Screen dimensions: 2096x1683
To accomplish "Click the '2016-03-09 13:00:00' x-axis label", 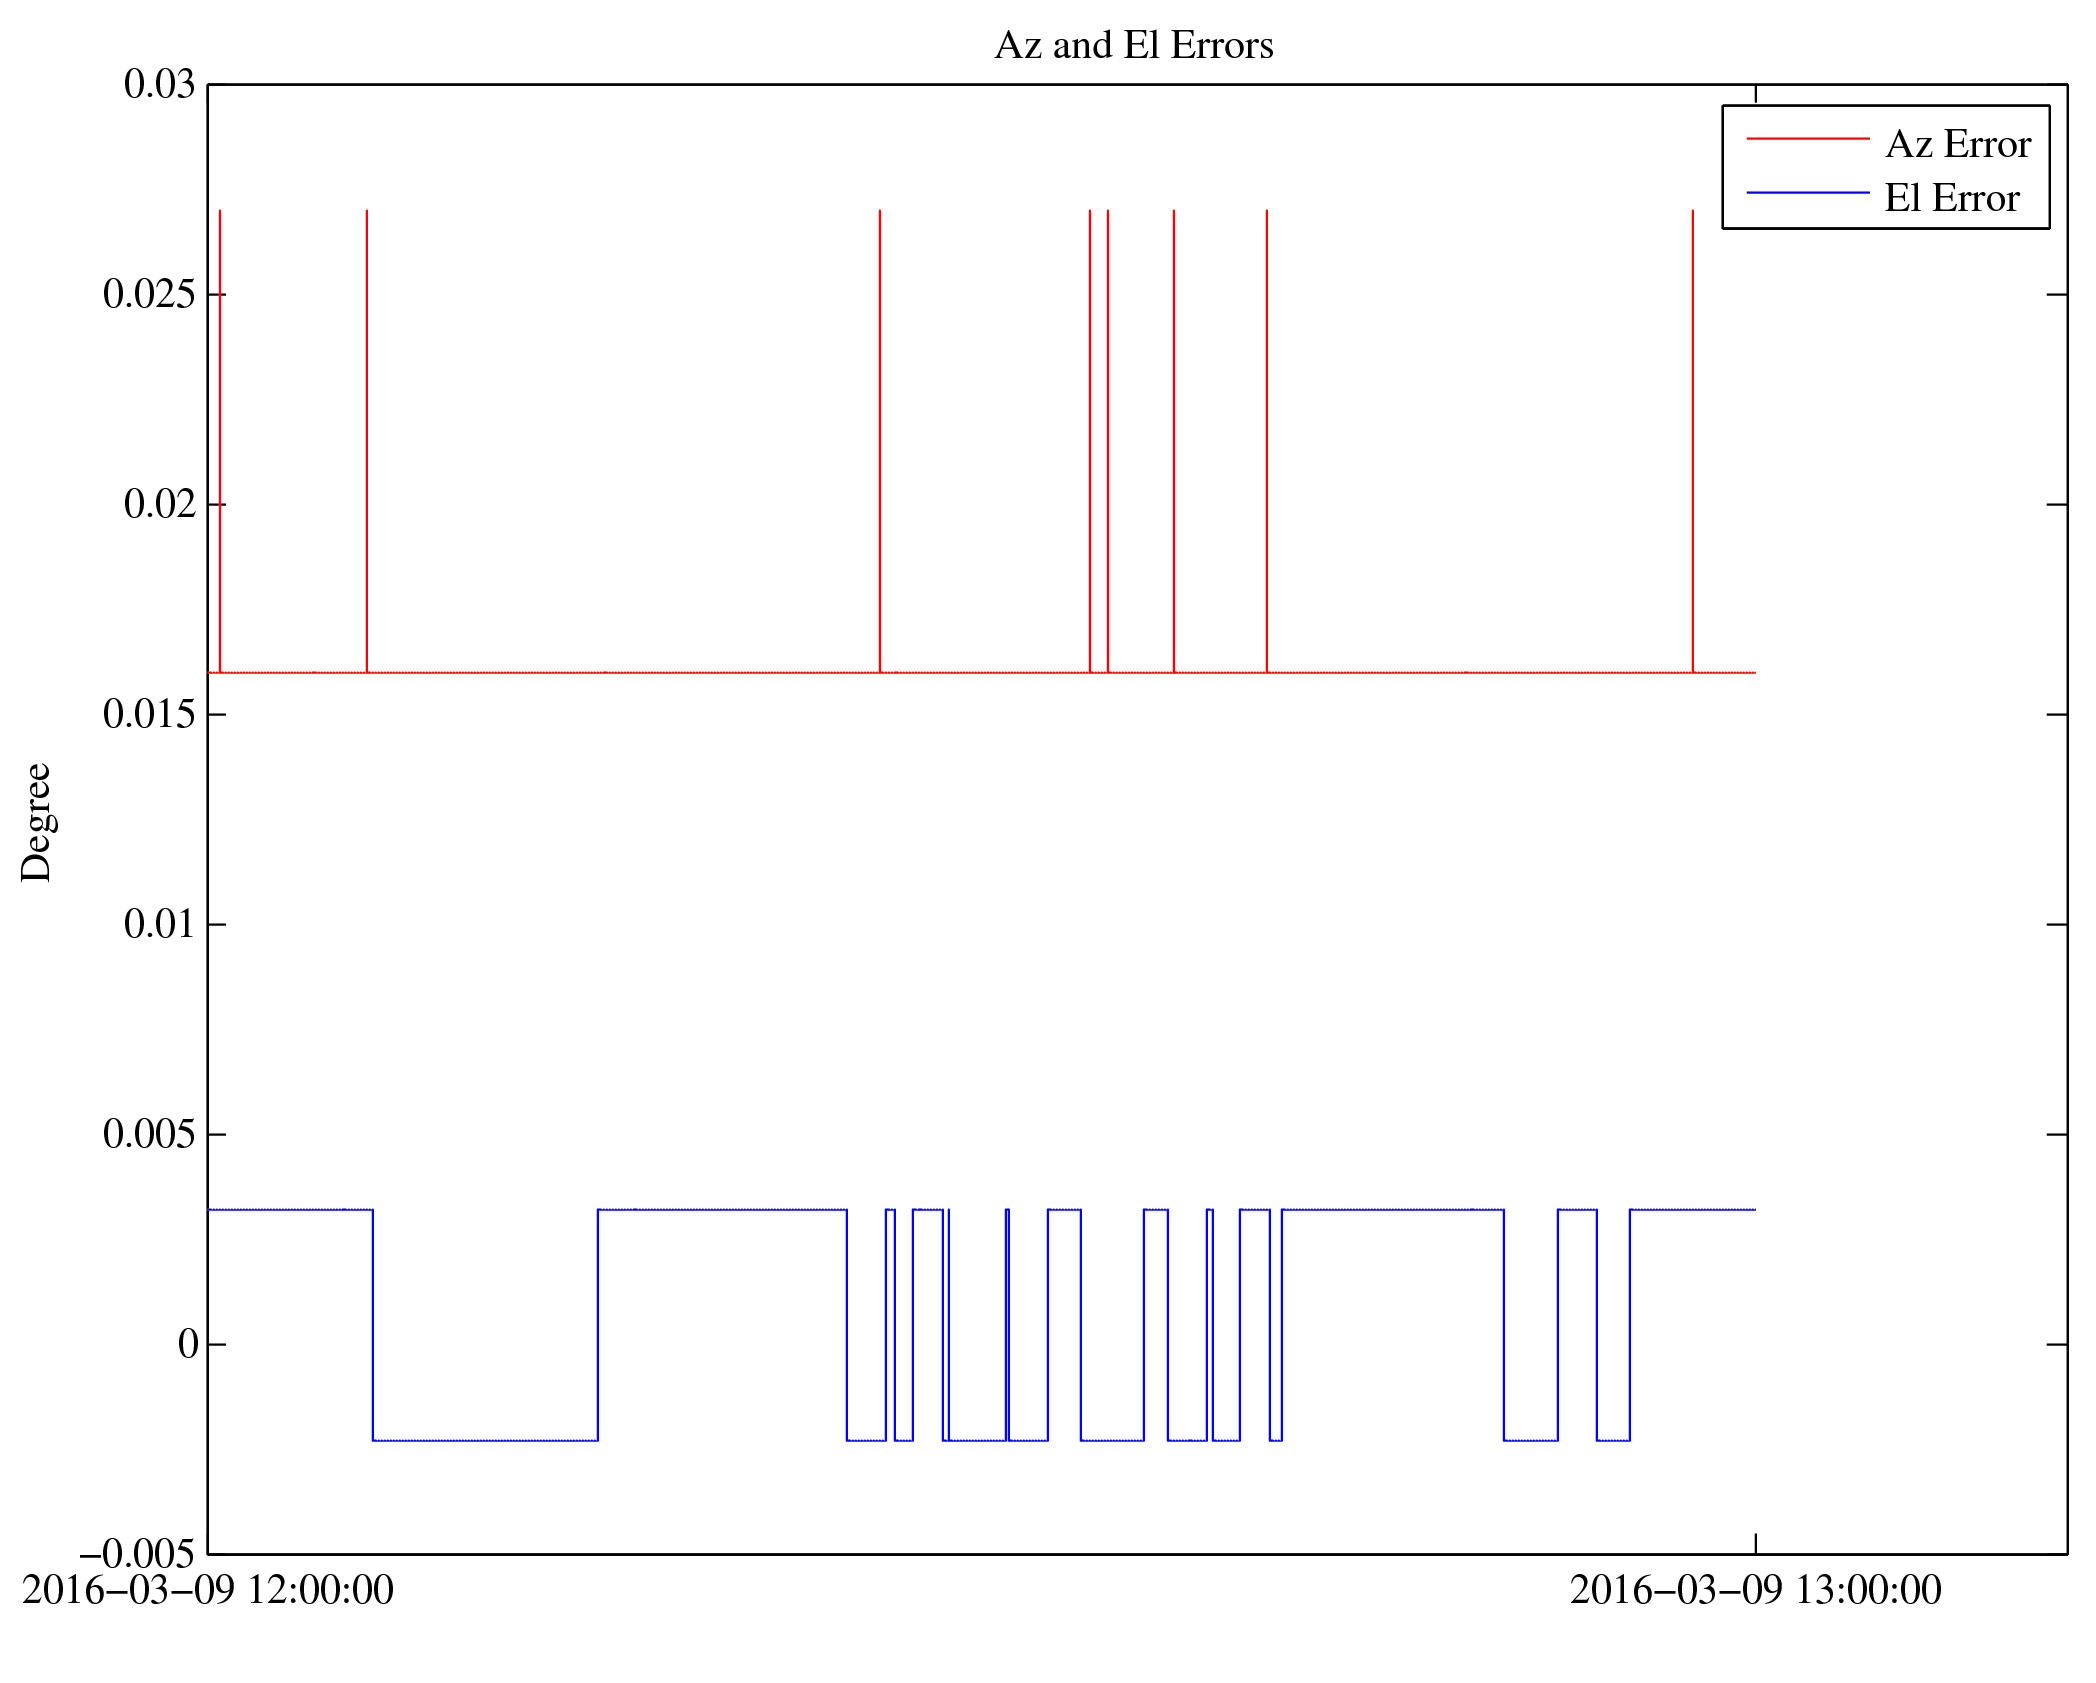I will (x=1755, y=1590).
